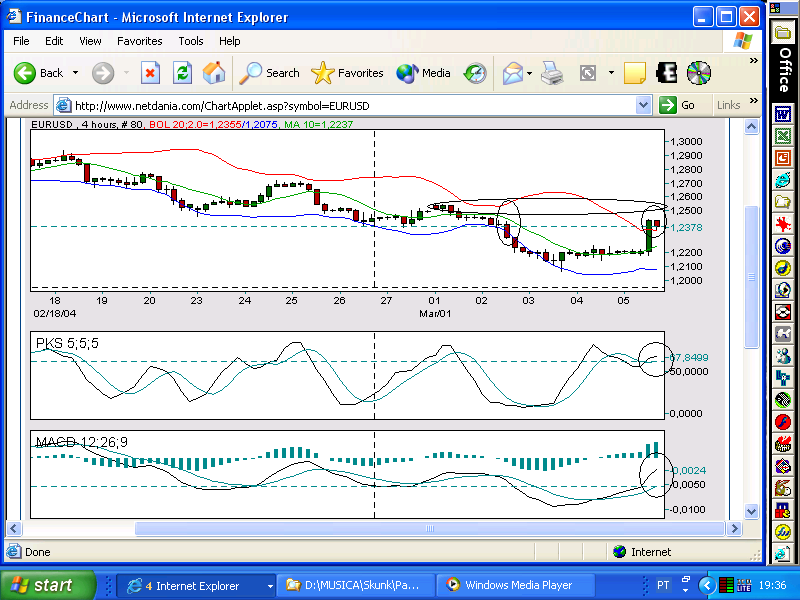Go to Home page icon
The width and height of the screenshot is (800, 600).
(214, 73)
